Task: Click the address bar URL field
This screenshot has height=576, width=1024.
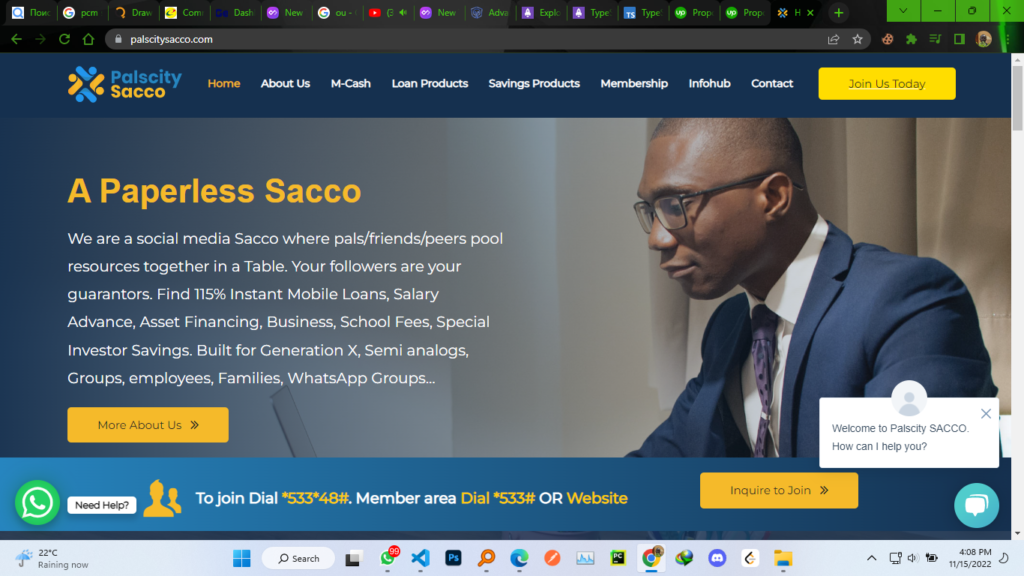Action: click(x=470, y=39)
